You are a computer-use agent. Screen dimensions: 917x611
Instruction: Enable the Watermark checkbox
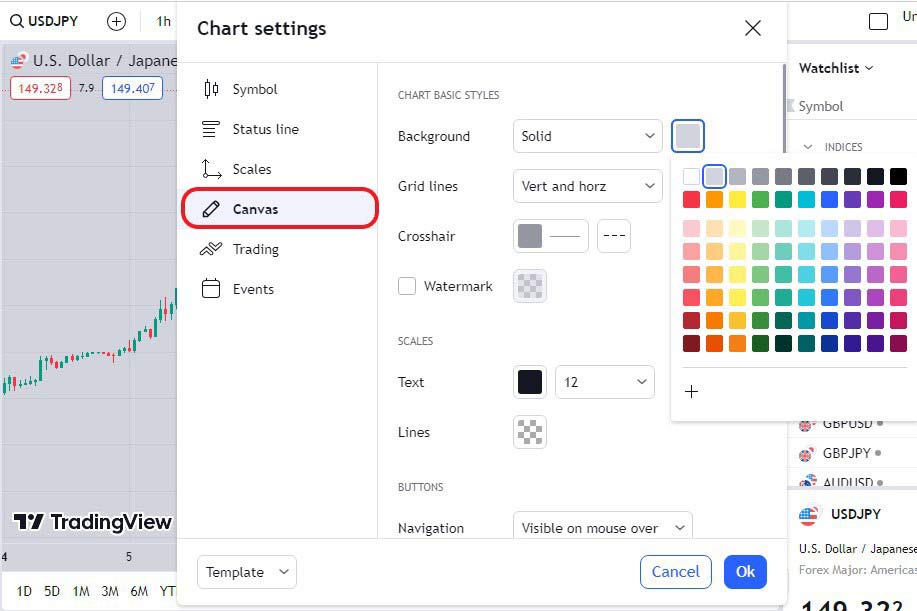(407, 285)
